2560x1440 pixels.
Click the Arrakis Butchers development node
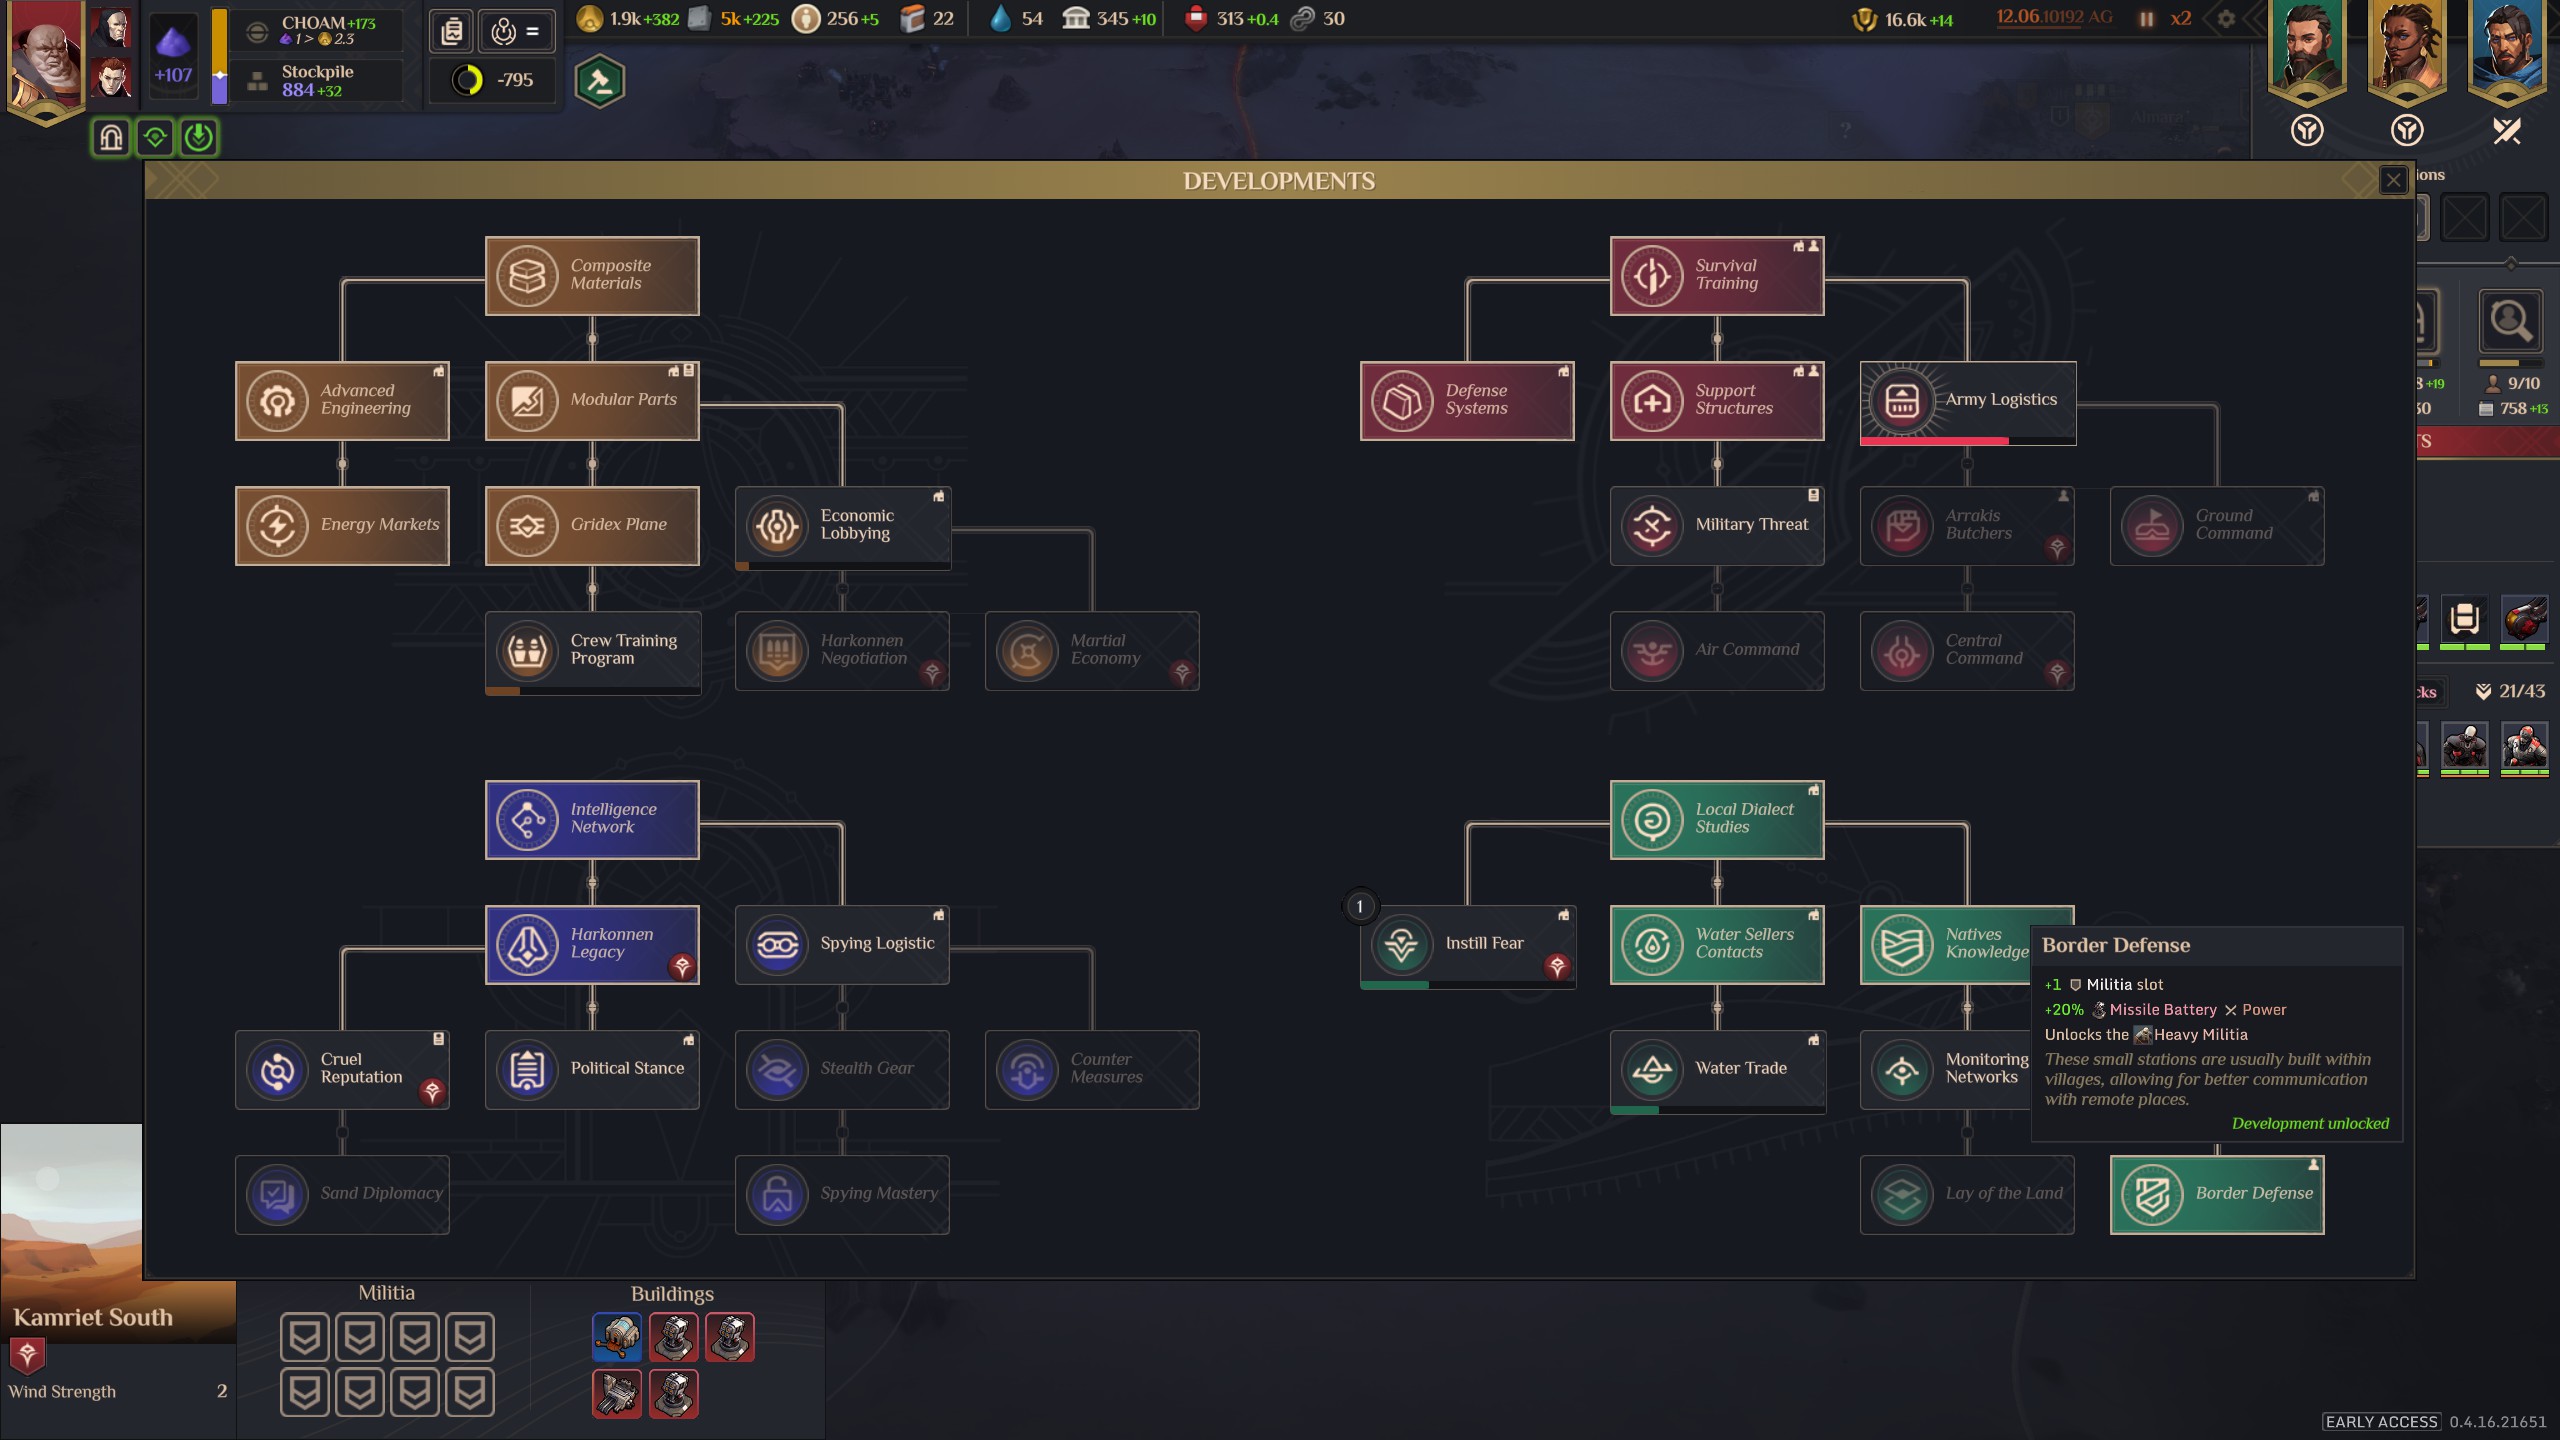pos(1967,525)
